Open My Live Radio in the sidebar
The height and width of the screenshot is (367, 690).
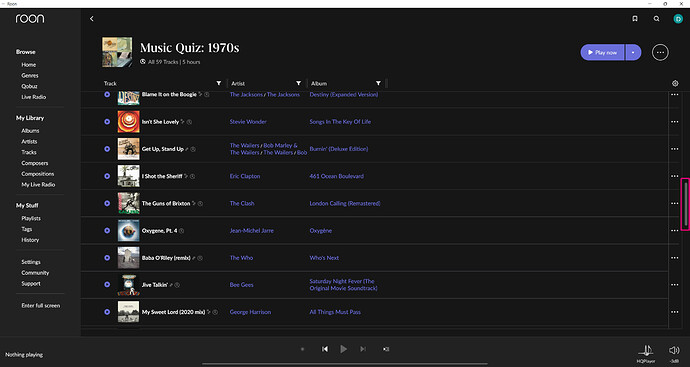coord(38,184)
